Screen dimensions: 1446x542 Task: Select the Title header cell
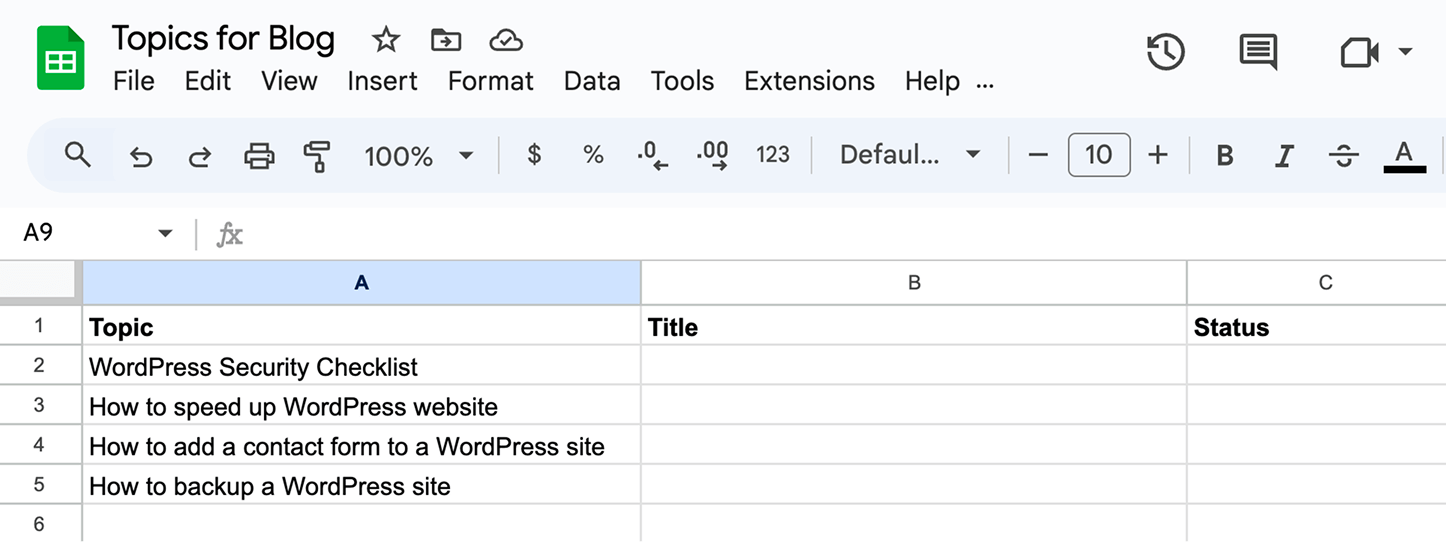coord(914,326)
